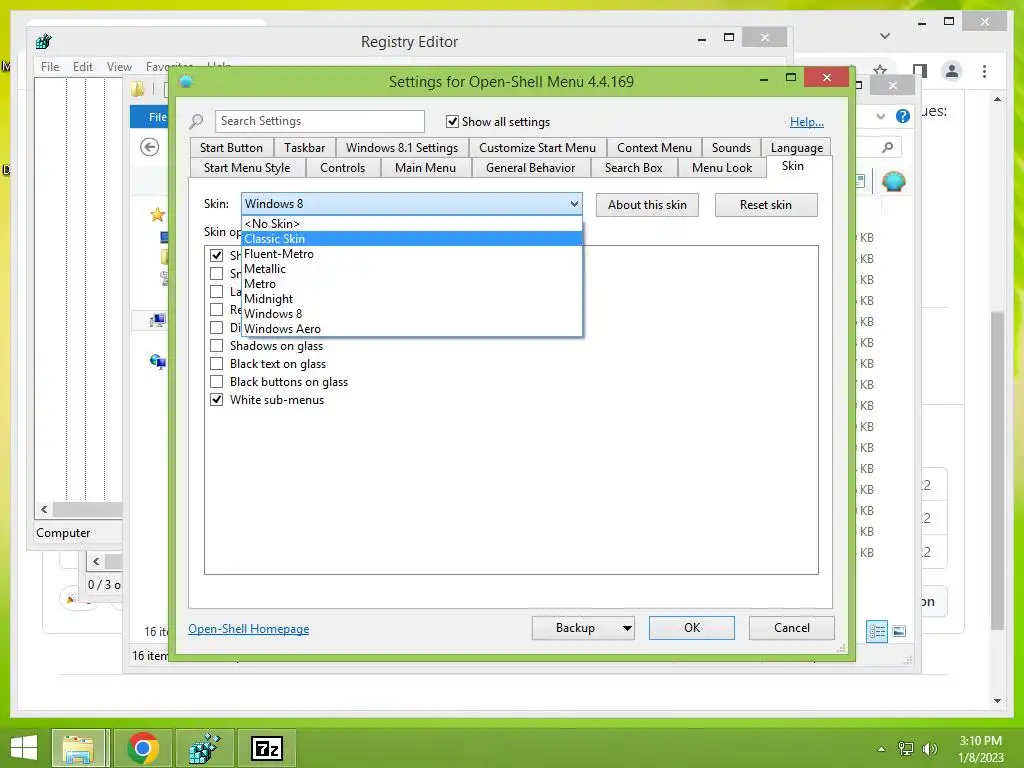Open the Customize Start Menu tab
The height and width of the screenshot is (768, 1024).
tap(537, 148)
